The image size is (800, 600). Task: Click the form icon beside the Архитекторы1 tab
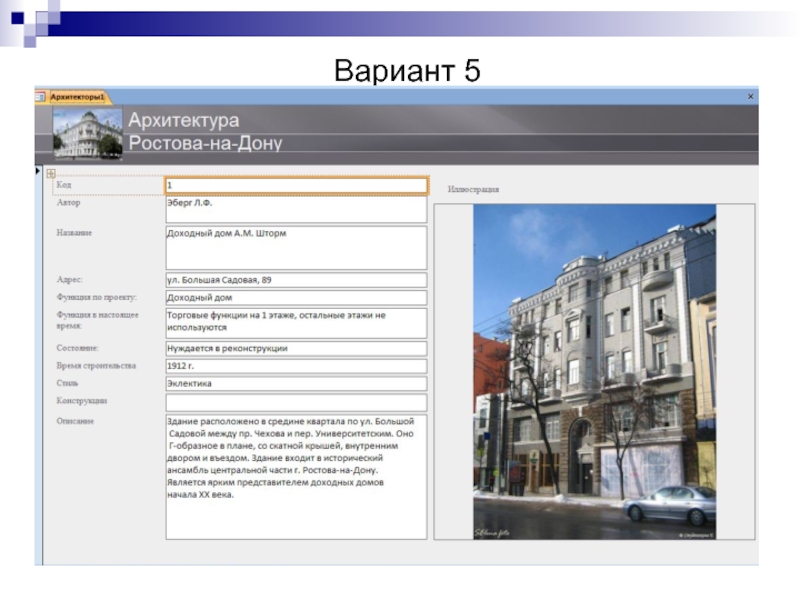[x=41, y=97]
